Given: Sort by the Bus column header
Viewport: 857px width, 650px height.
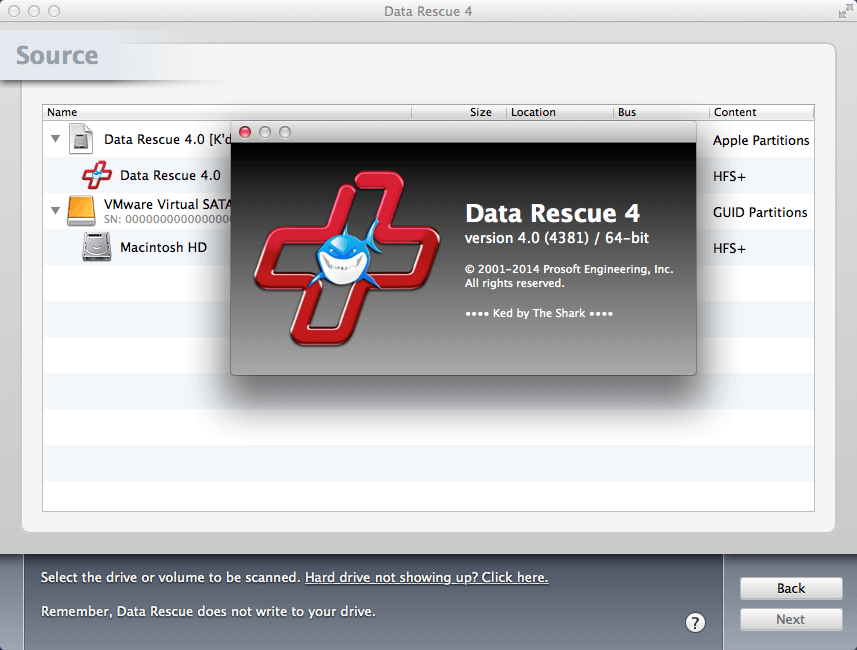Looking at the screenshot, I should pos(661,112).
